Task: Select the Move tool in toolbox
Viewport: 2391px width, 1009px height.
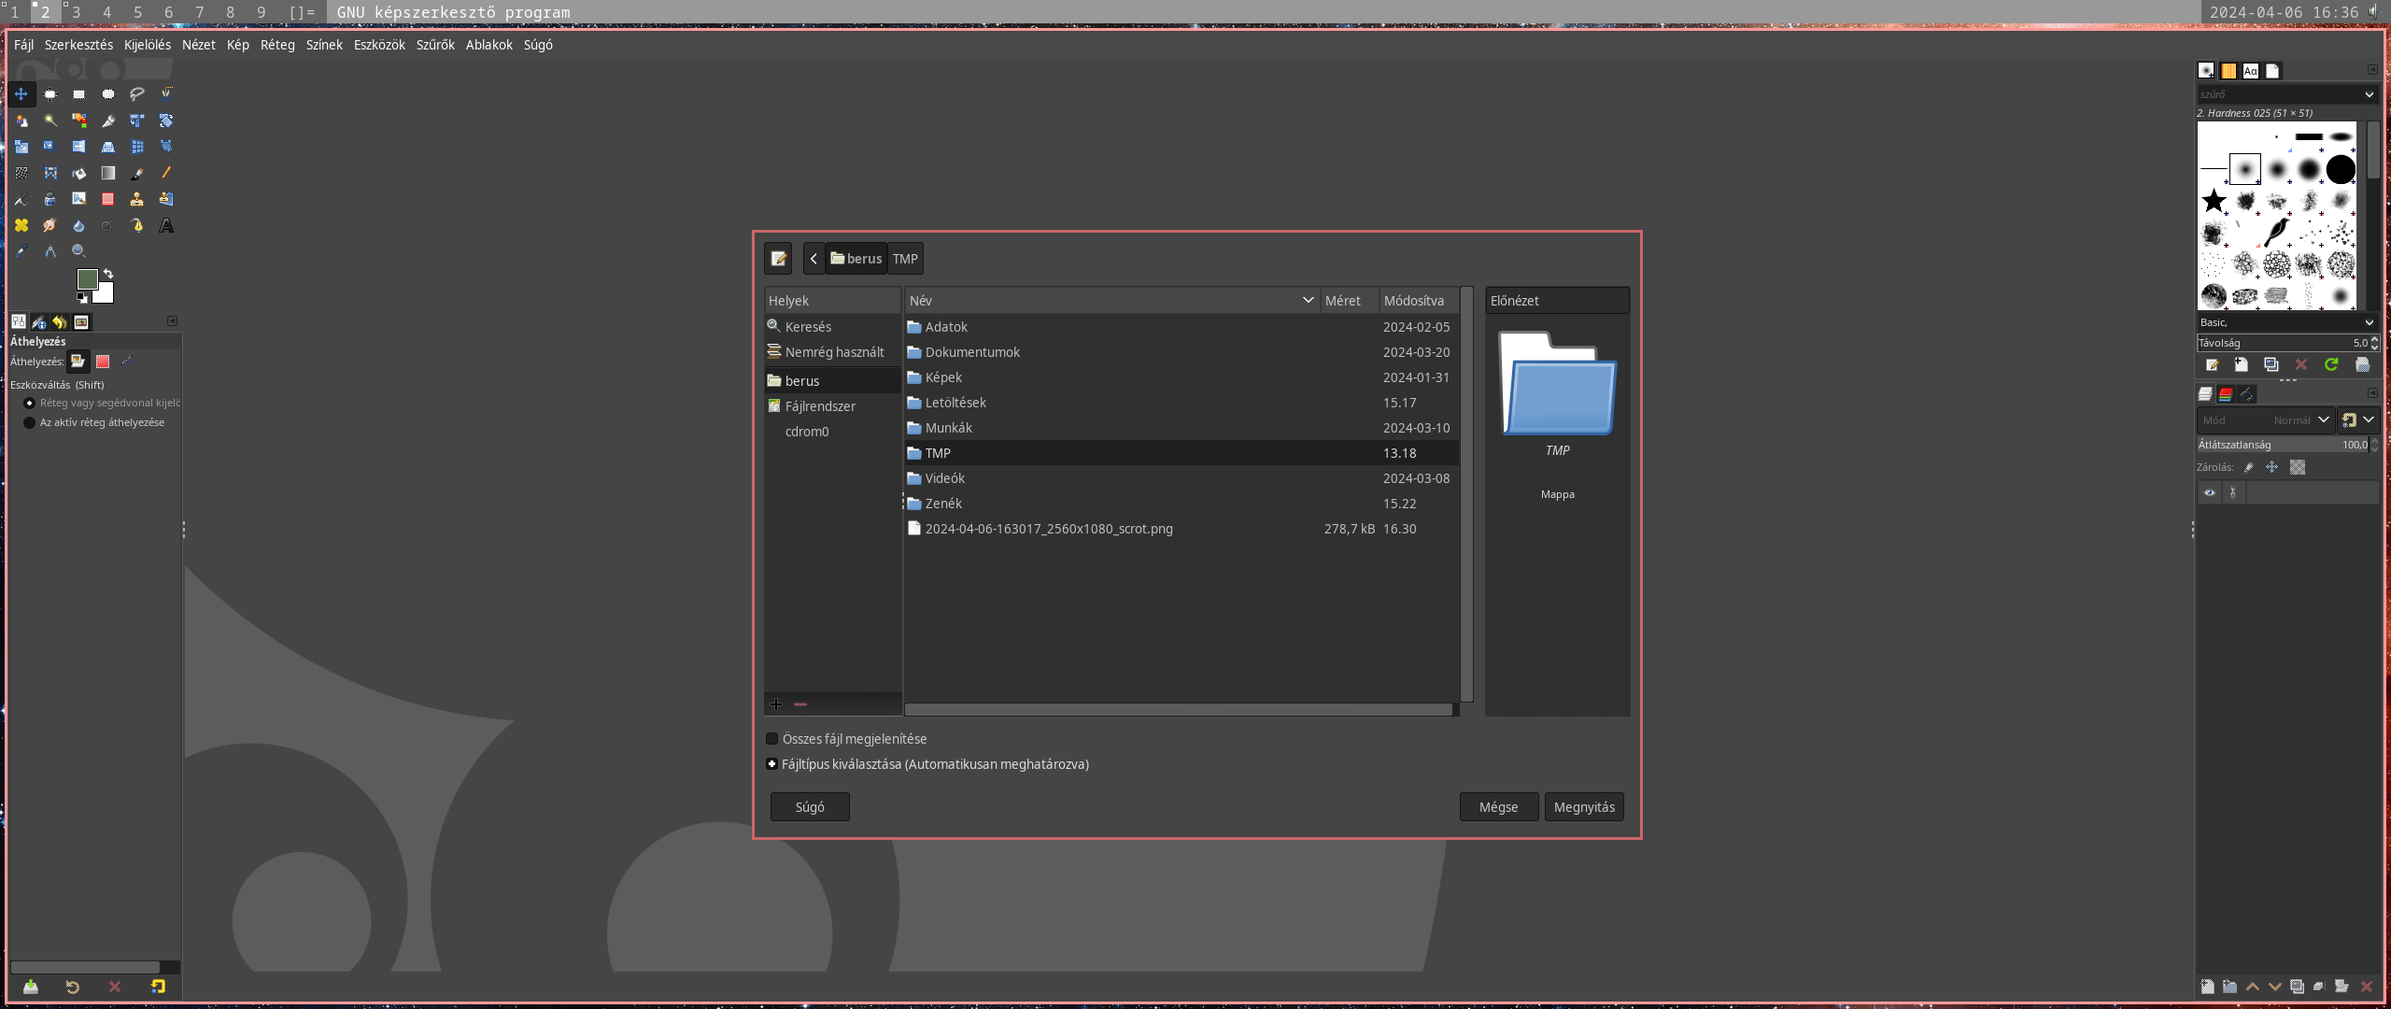Action: [21, 94]
